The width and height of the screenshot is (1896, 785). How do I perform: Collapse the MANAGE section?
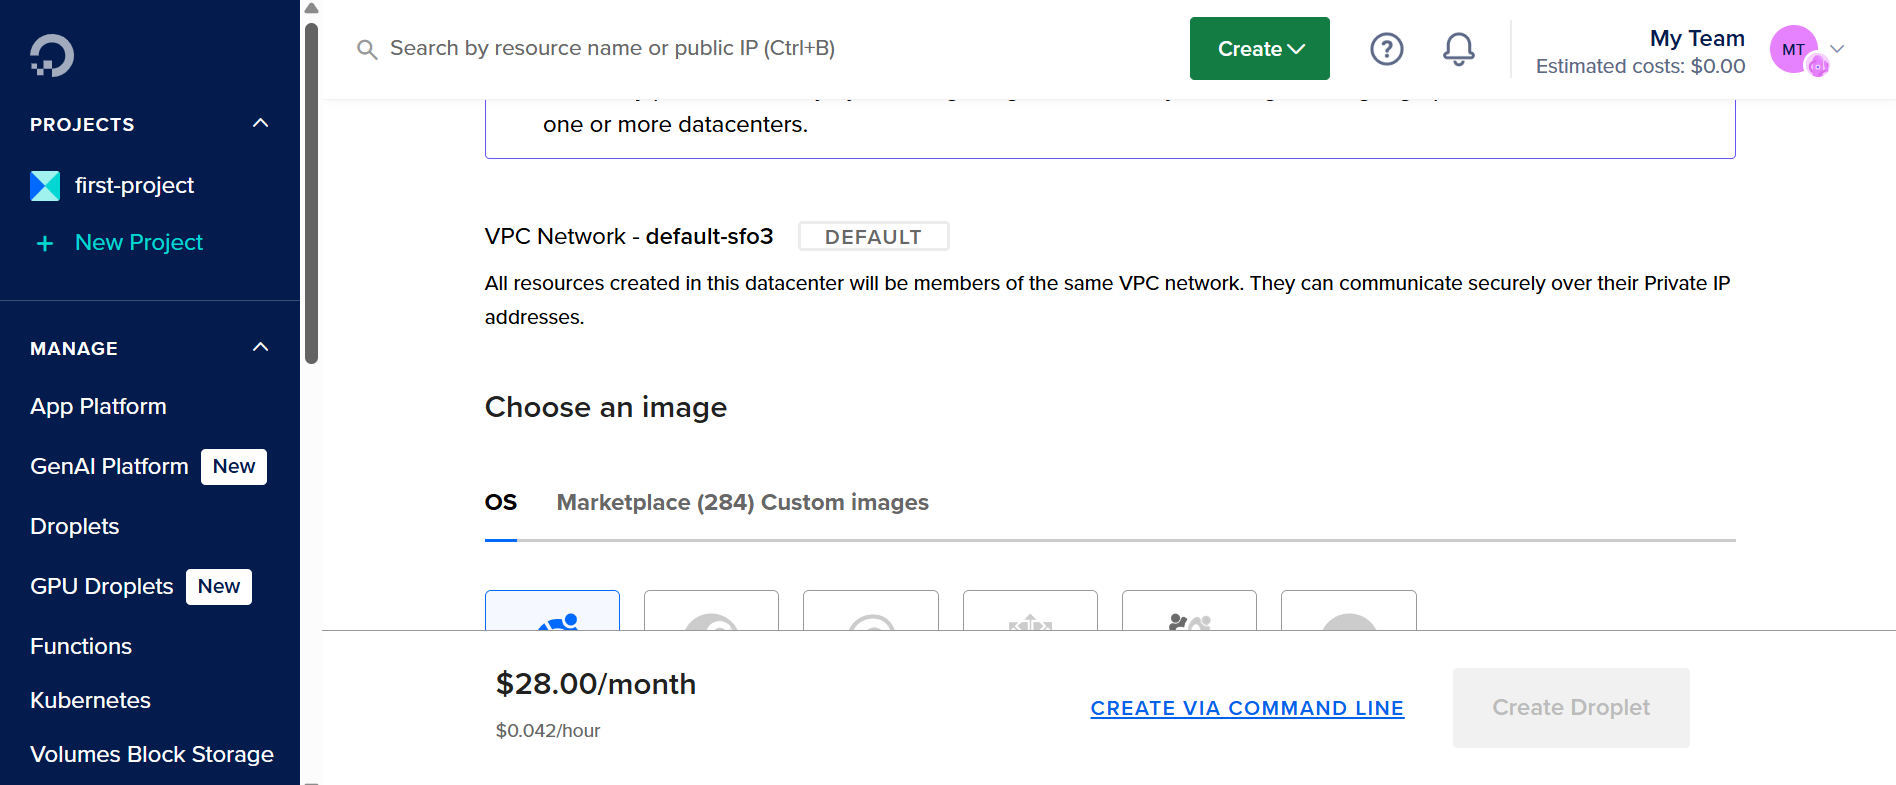(261, 347)
